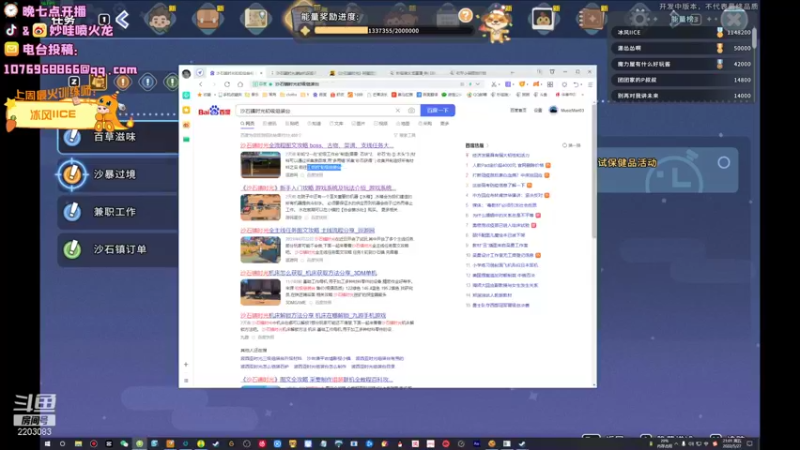Switch to the third browser tab with the yellow icon
The height and width of the screenshot is (450, 800).
click(354, 73)
